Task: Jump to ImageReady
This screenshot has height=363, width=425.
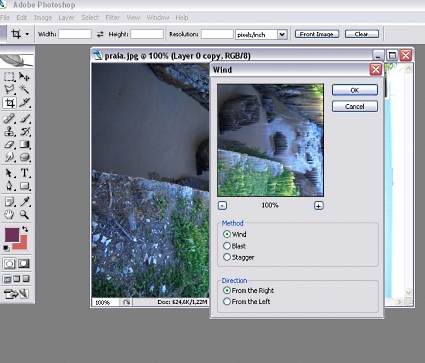Action: (x=16, y=294)
